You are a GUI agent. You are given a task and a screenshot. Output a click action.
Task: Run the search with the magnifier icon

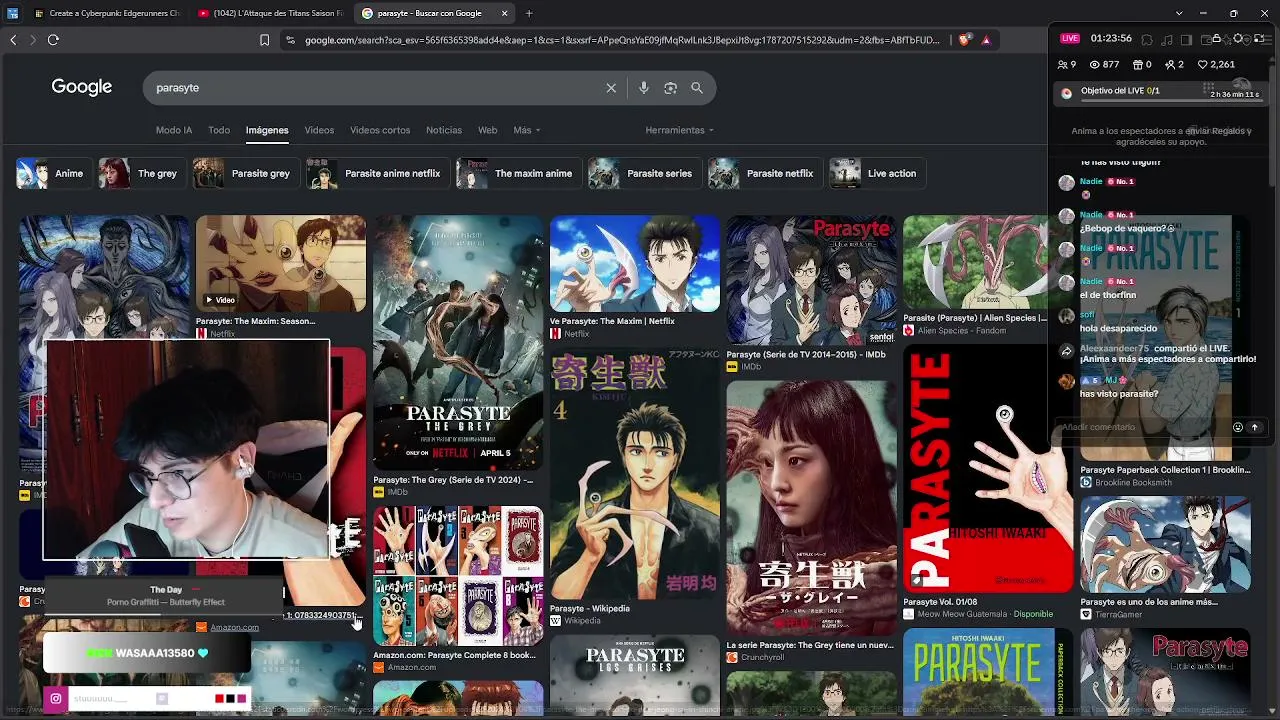(x=697, y=88)
